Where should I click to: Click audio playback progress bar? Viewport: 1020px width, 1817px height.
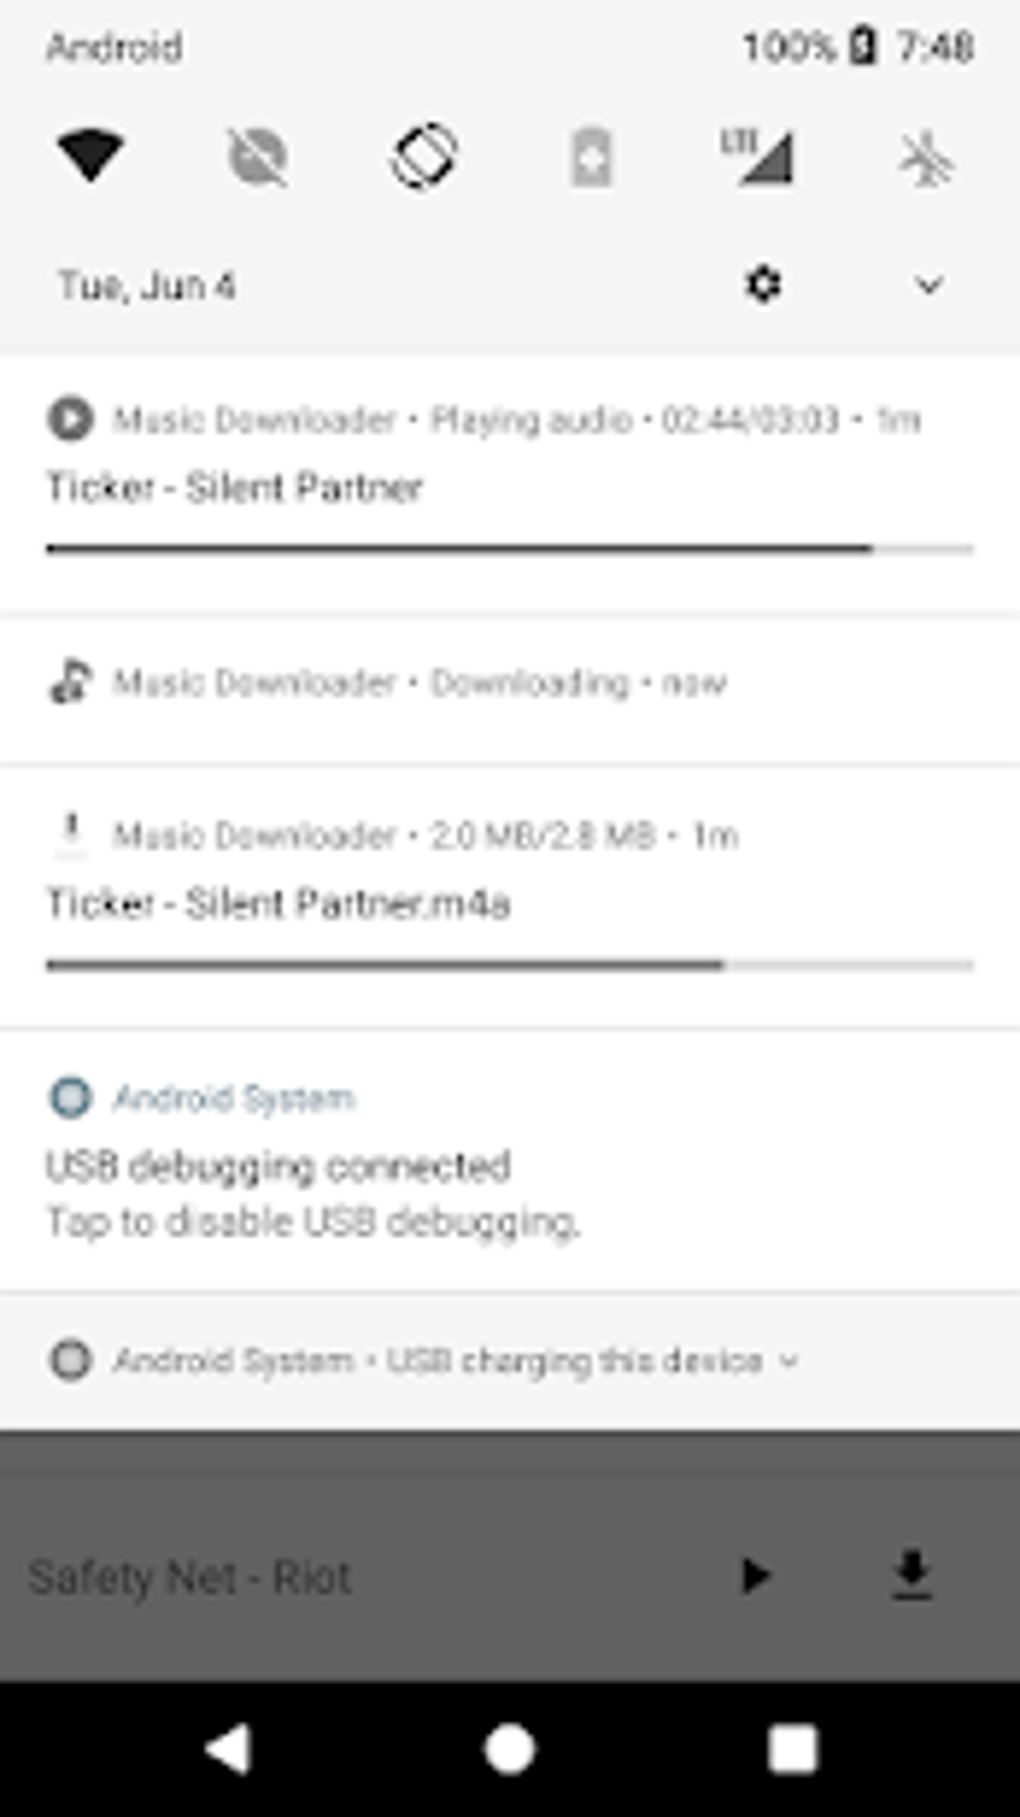click(509, 549)
